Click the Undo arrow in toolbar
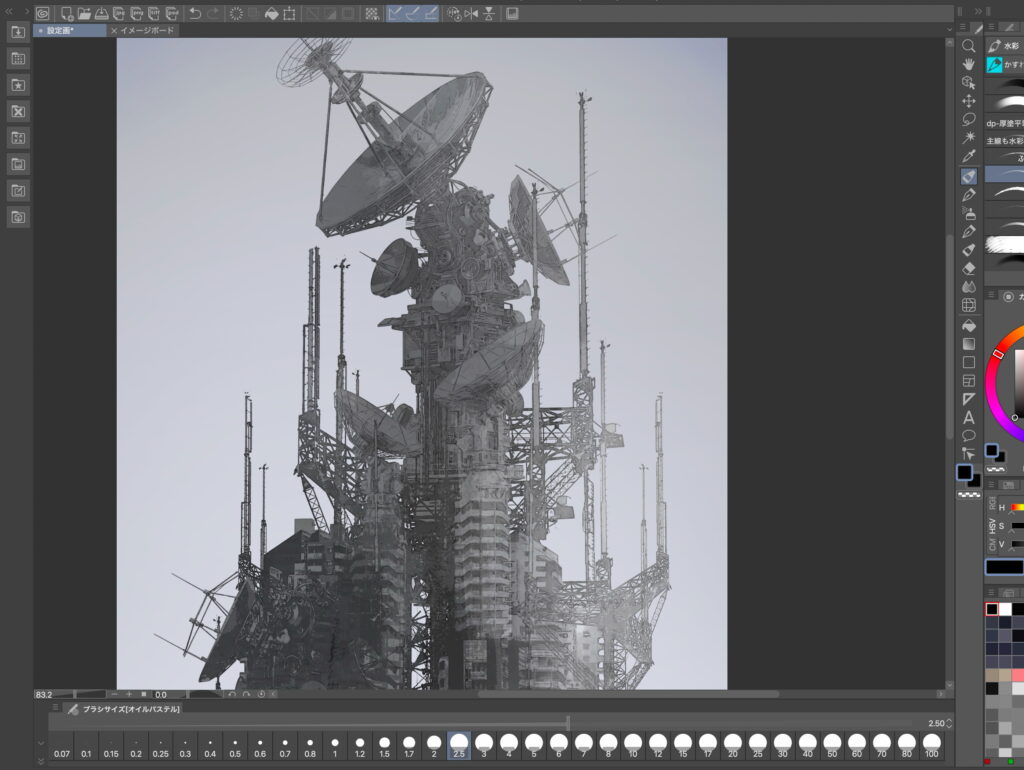 point(194,14)
